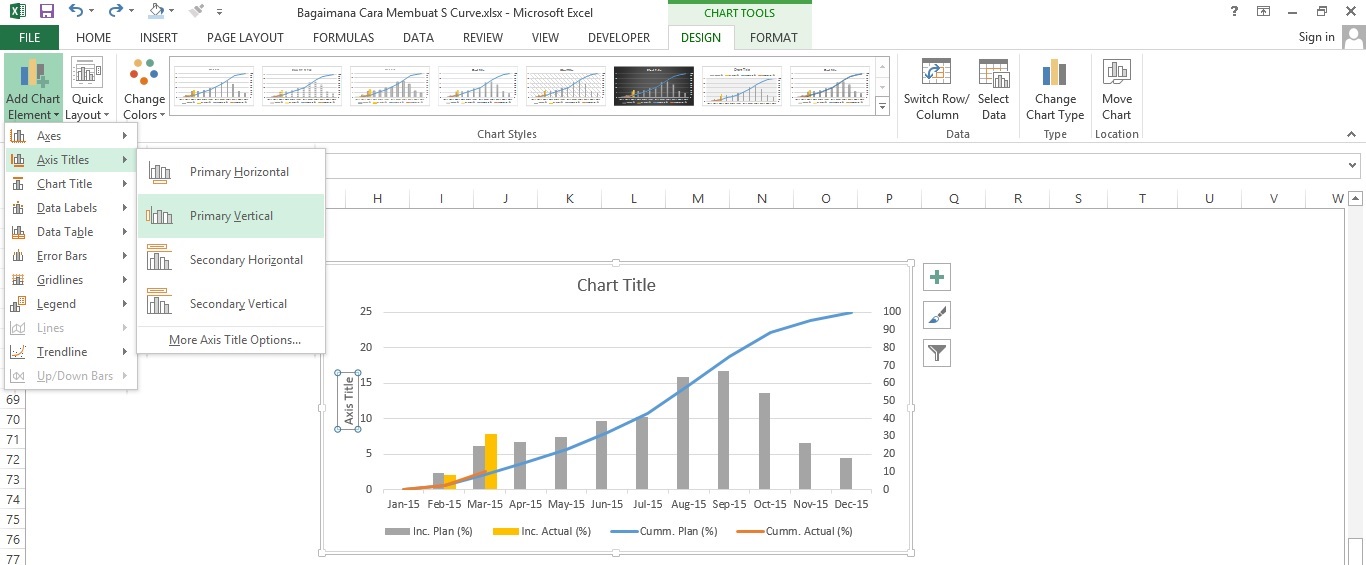Click the Ribbon Display Options icon
This screenshot has width=1366, height=565.
coord(1264,11)
